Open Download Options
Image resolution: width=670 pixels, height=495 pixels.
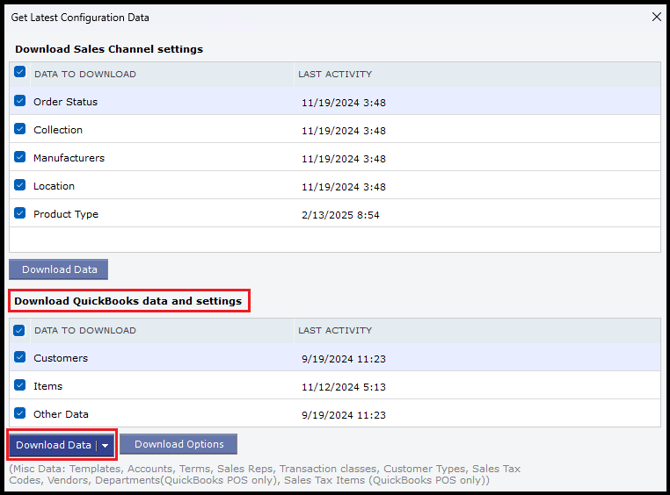click(x=179, y=445)
